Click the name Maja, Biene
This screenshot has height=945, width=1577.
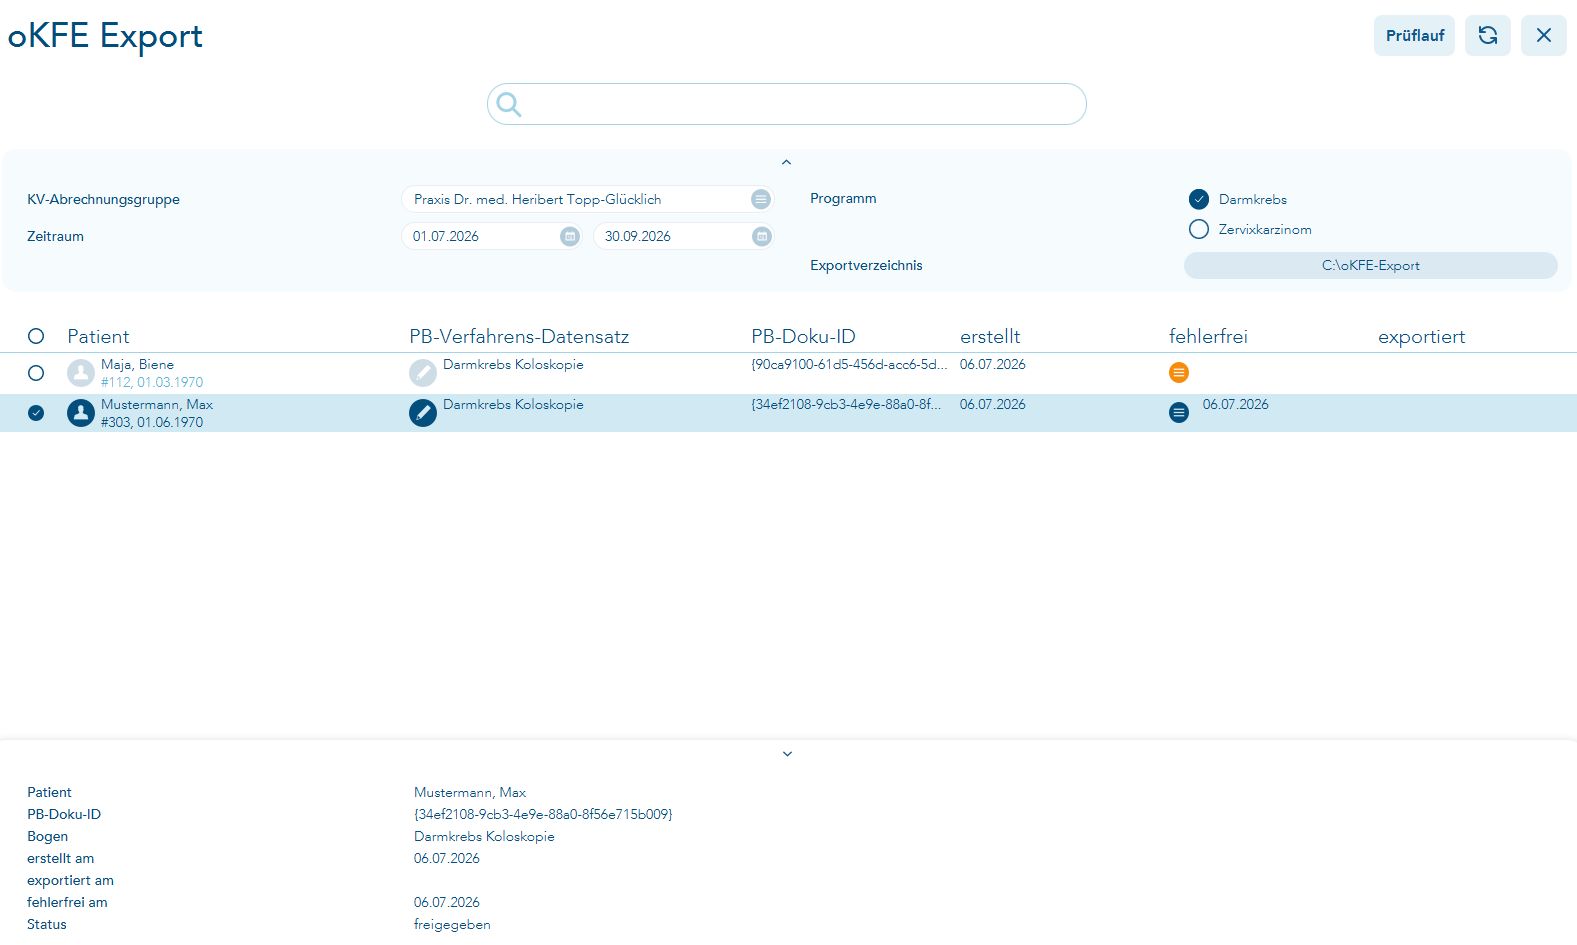[x=137, y=364]
